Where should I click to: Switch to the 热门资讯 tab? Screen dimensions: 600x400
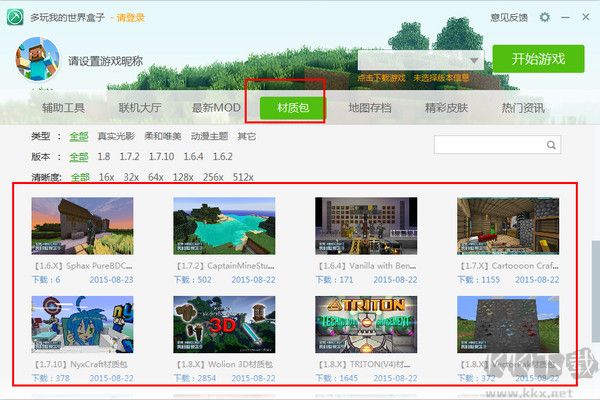[x=523, y=108]
